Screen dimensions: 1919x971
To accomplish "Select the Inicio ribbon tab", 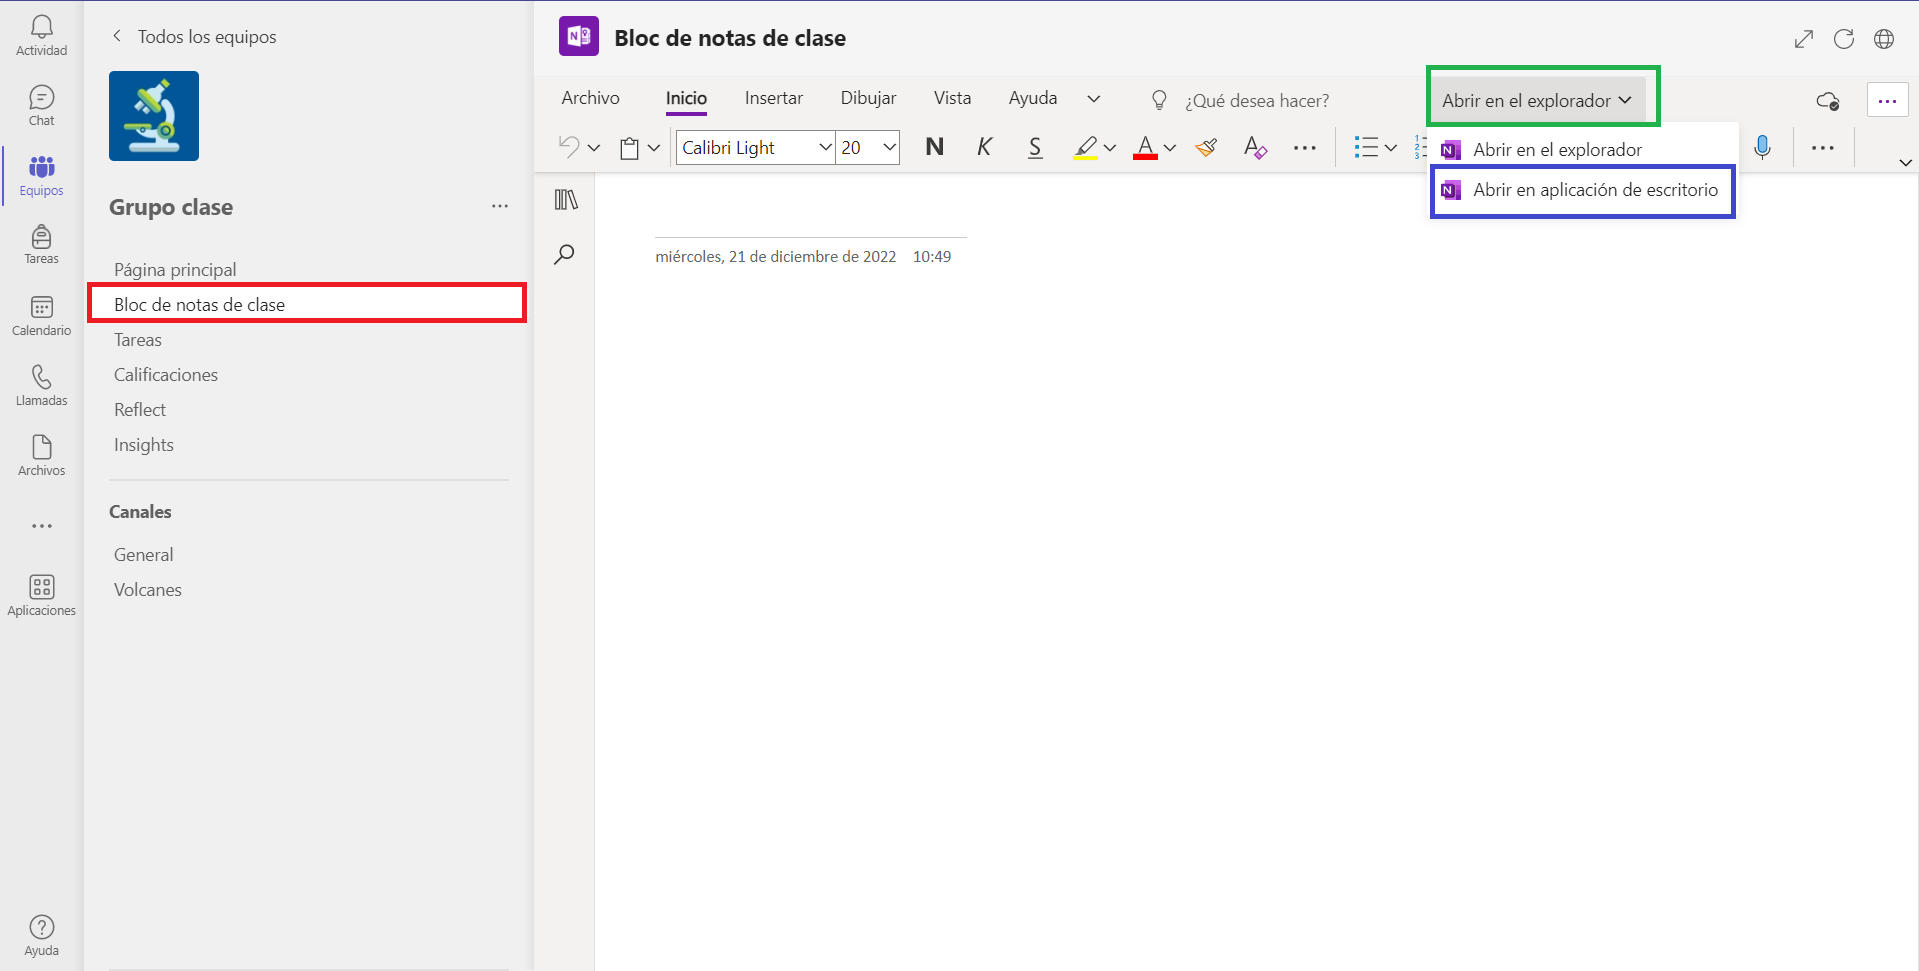I will pyautogui.click(x=686, y=98).
